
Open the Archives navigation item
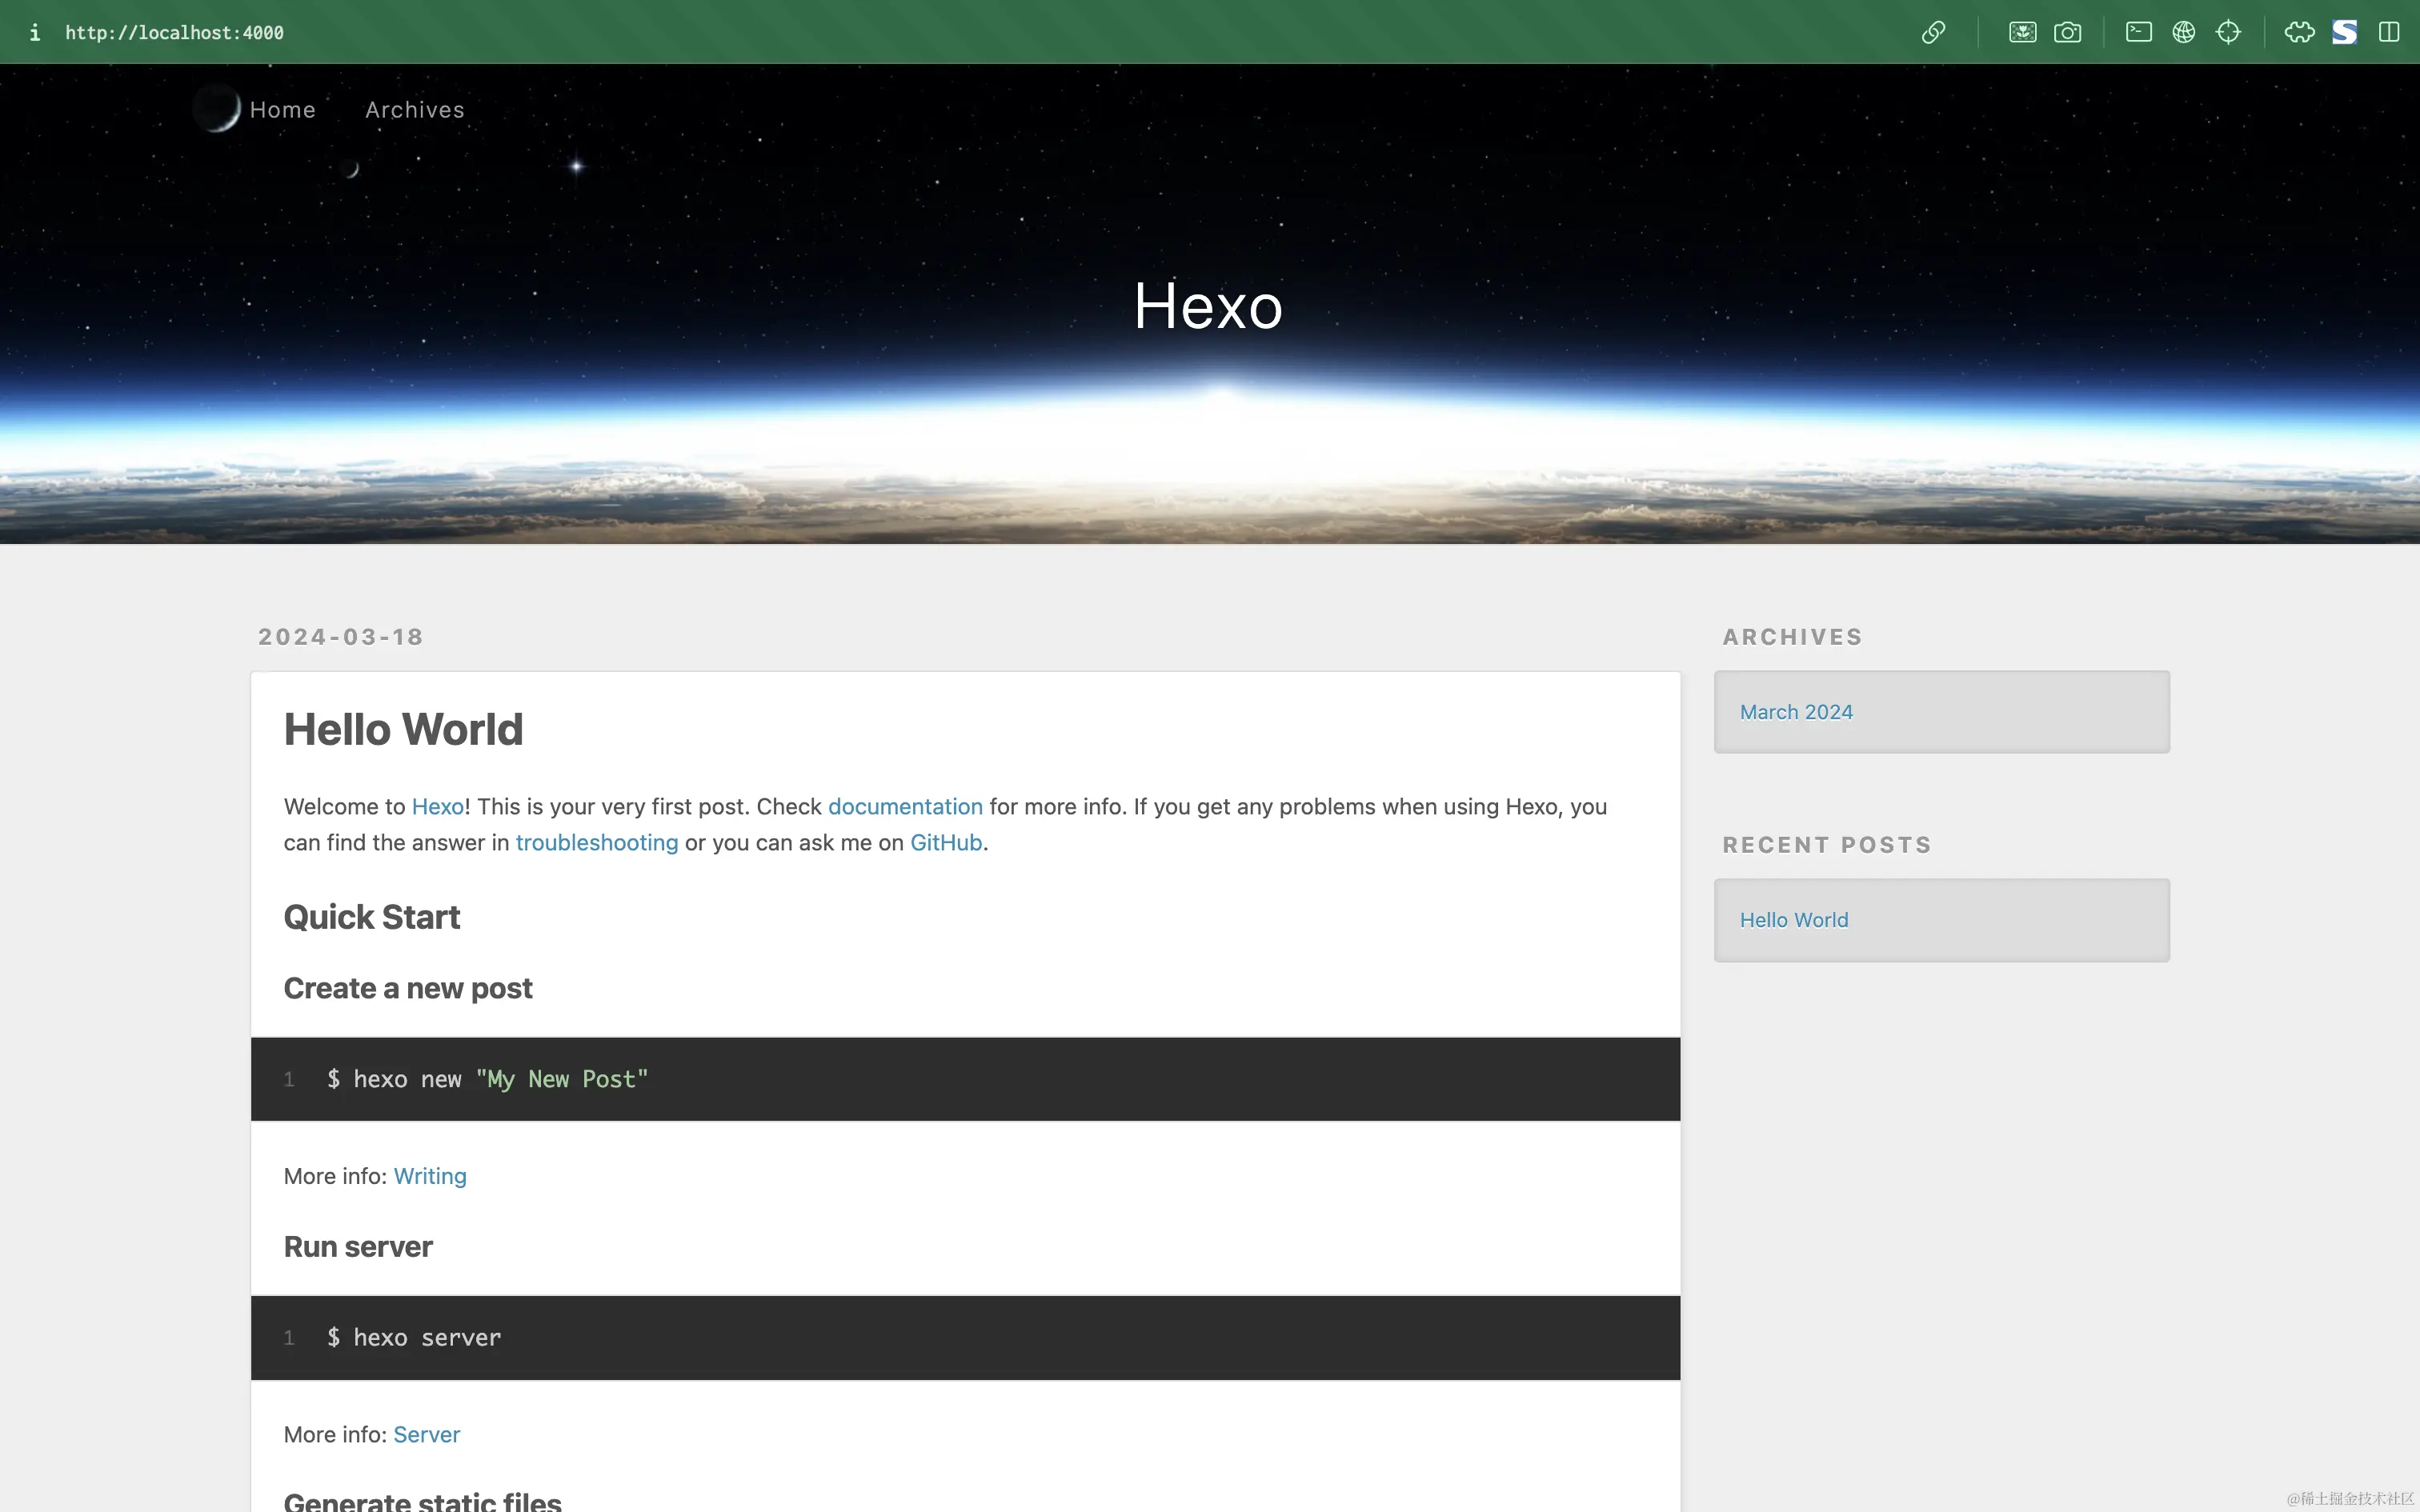pos(414,109)
